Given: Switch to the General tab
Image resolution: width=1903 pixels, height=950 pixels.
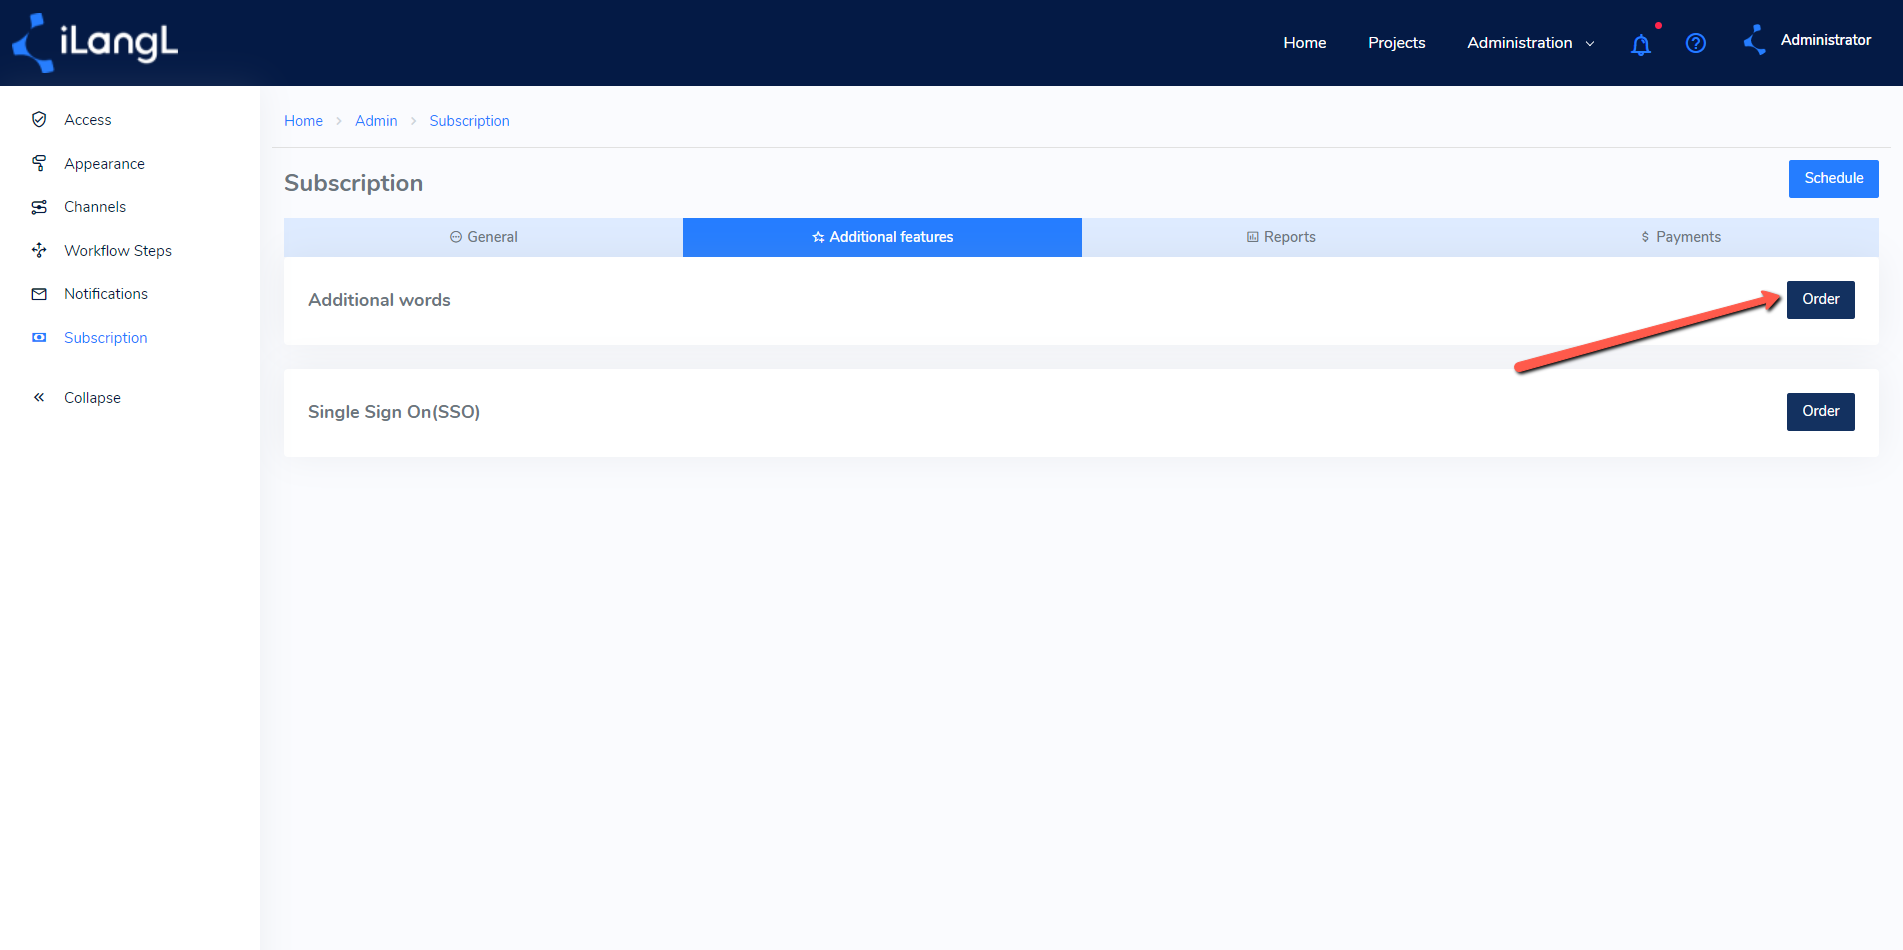Looking at the screenshot, I should click(483, 237).
